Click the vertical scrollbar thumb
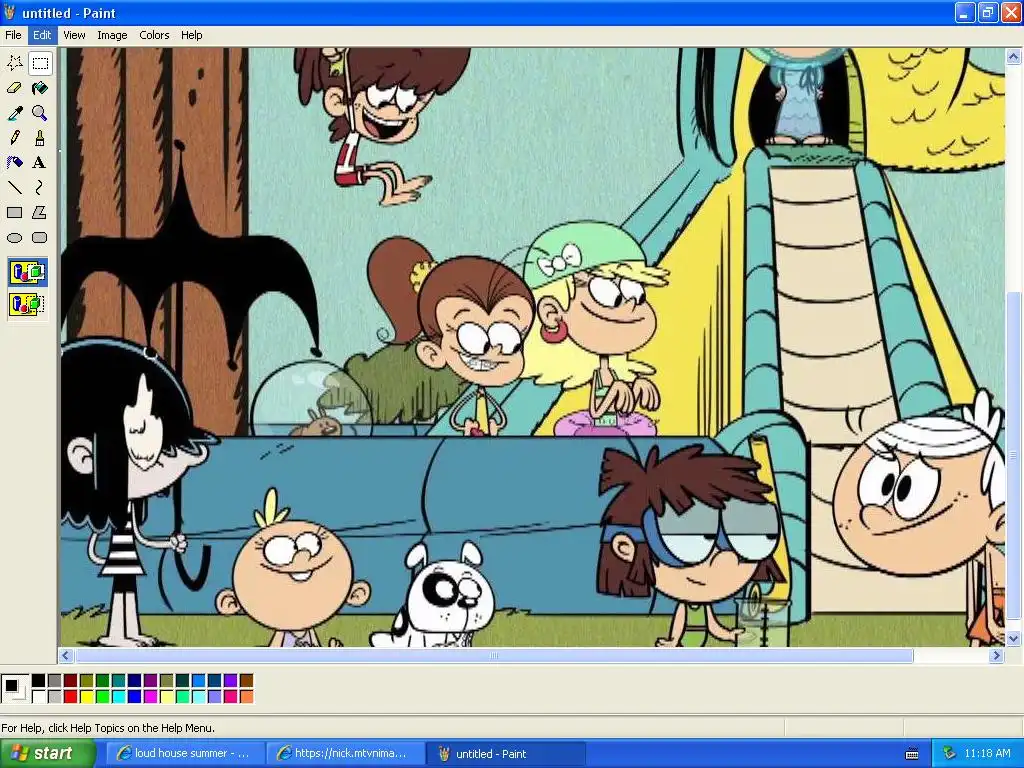 click(x=1013, y=455)
